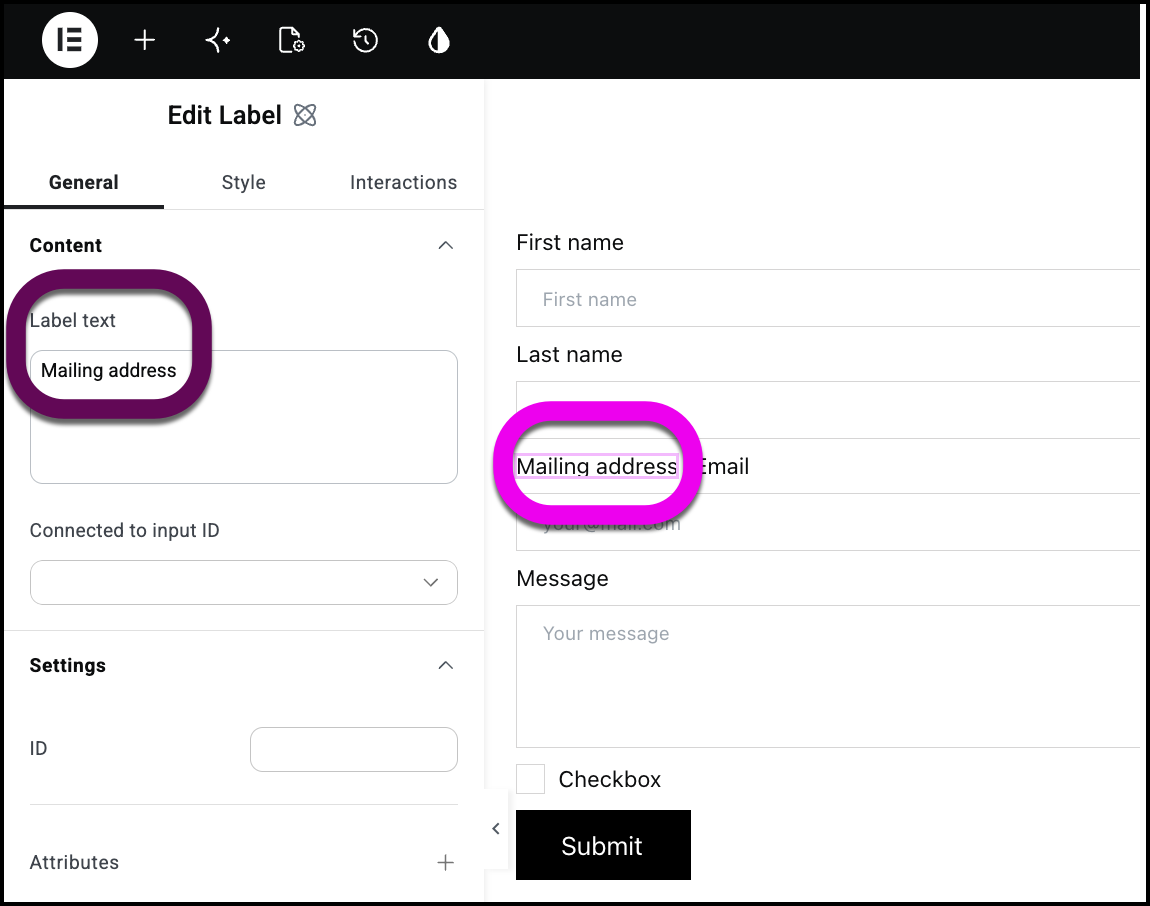The width and height of the screenshot is (1150, 906).
Task: Collapse the Content section chevron
Action: coord(445,245)
